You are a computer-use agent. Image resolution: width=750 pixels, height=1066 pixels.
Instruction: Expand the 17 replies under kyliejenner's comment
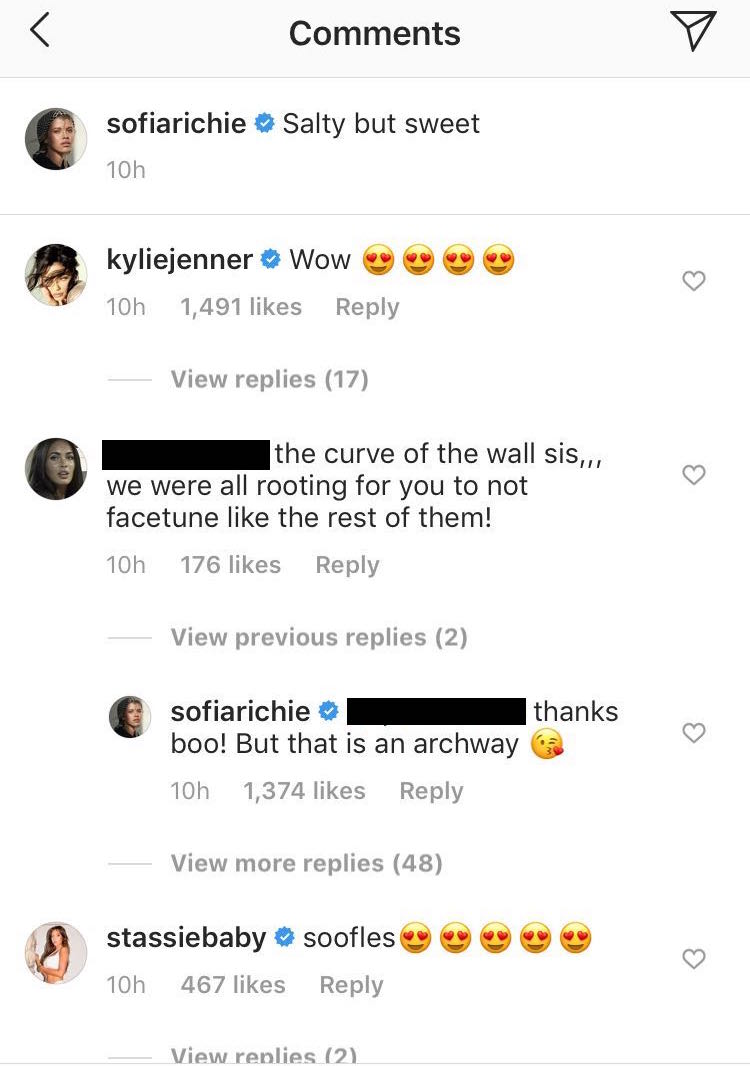tap(268, 379)
